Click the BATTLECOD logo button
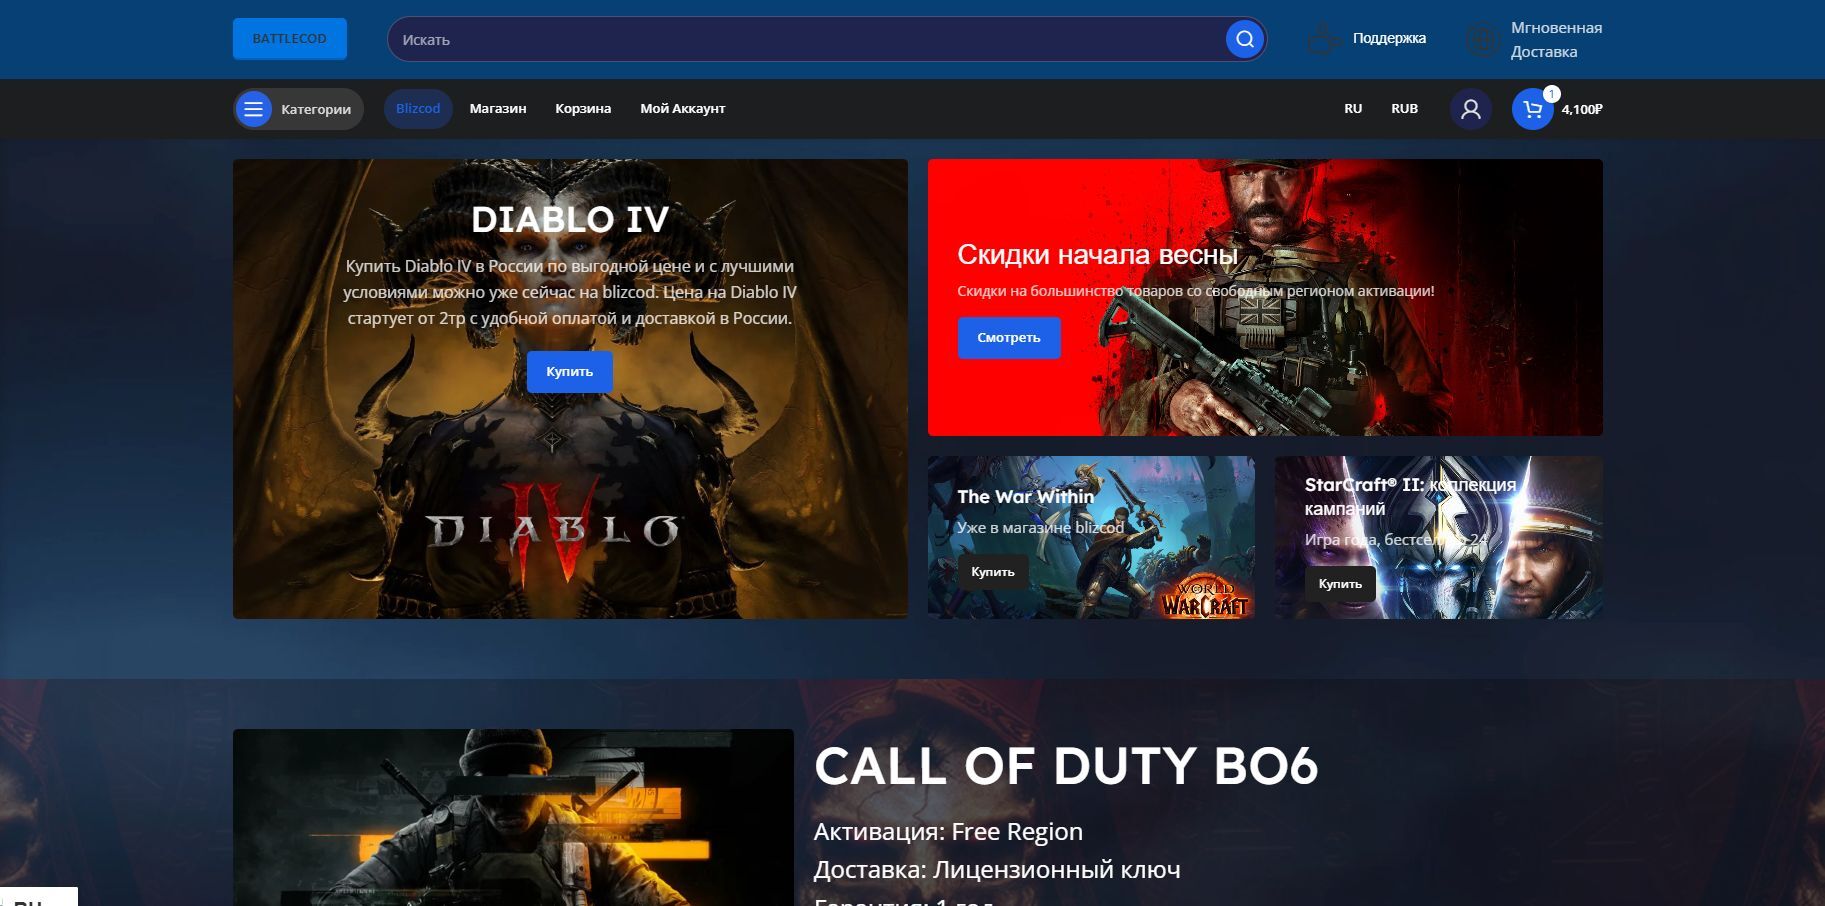Screen dimensions: 1825x906 click(289, 39)
